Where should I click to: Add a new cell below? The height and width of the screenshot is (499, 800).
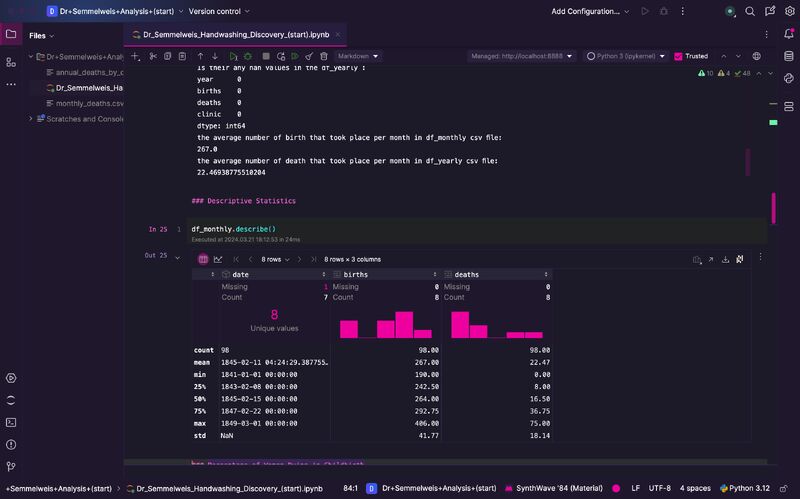pyautogui.click(x=135, y=56)
